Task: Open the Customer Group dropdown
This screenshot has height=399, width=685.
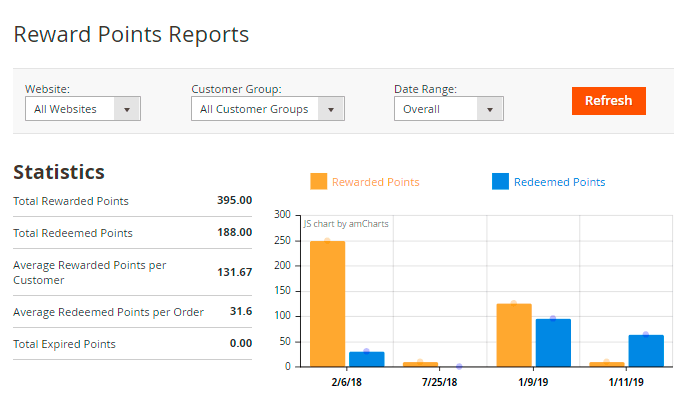Action: coord(268,109)
